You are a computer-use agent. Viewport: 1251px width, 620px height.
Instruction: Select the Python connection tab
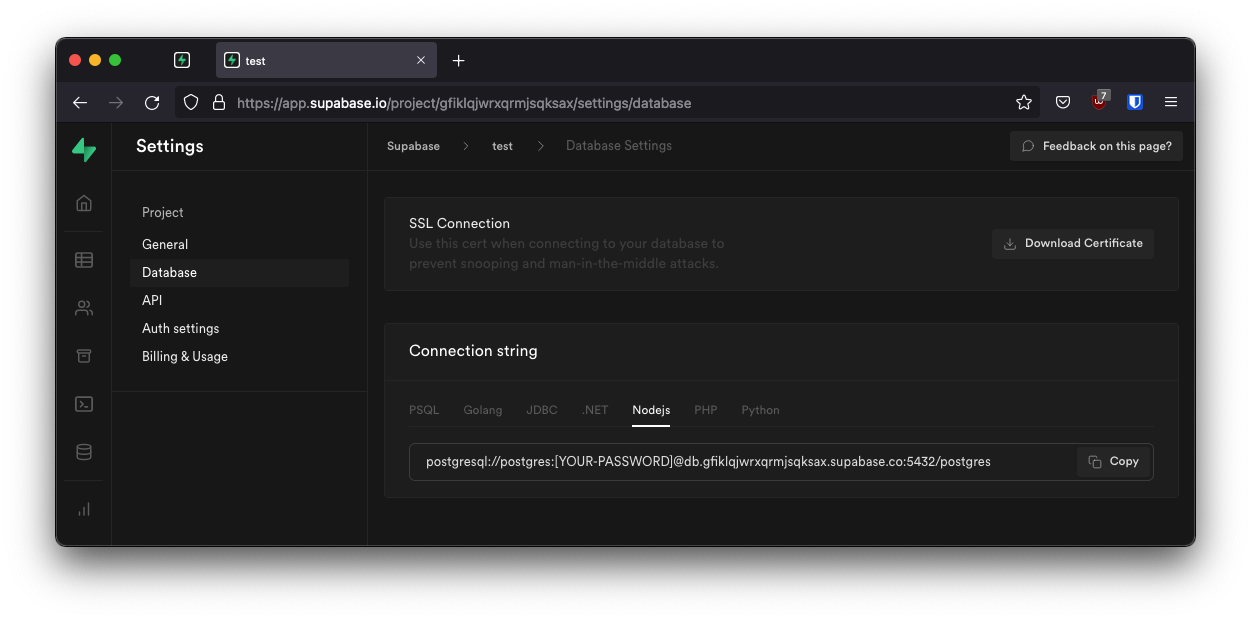pos(760,410)
